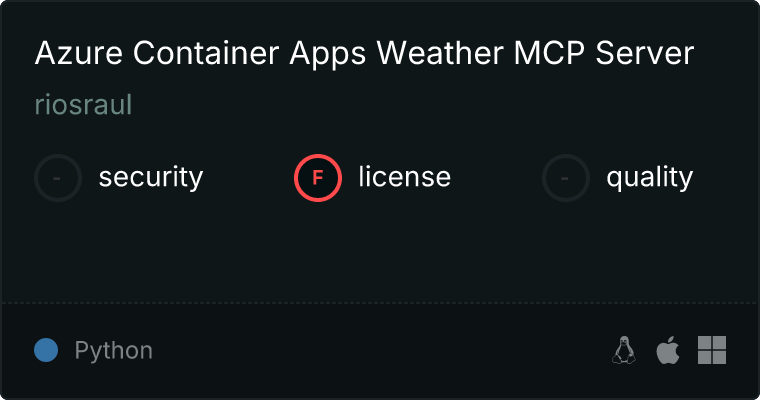Click the dashed divider above the footer
Viewport: 760px width, 400px height.
point(380,303)
